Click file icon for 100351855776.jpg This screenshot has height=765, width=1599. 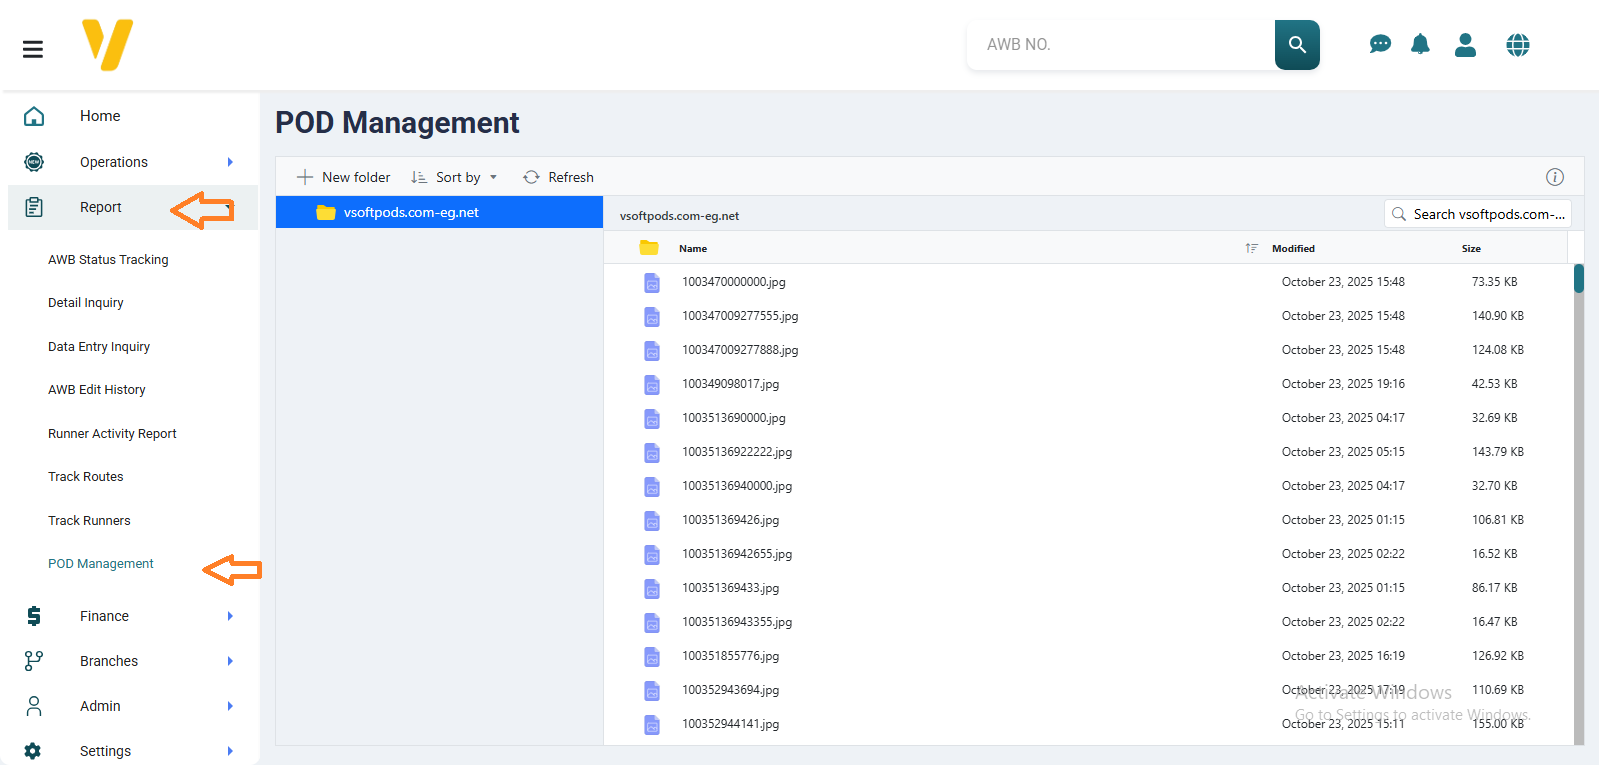[652, 657]
